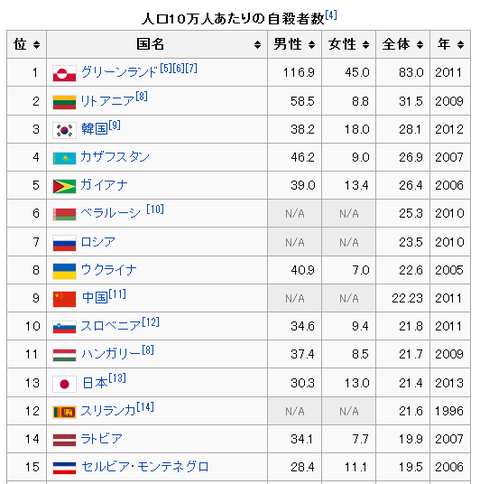Select year 2013 in 日本 row
This screenshot has height=484, width=480.
click(x=449, y=383)
